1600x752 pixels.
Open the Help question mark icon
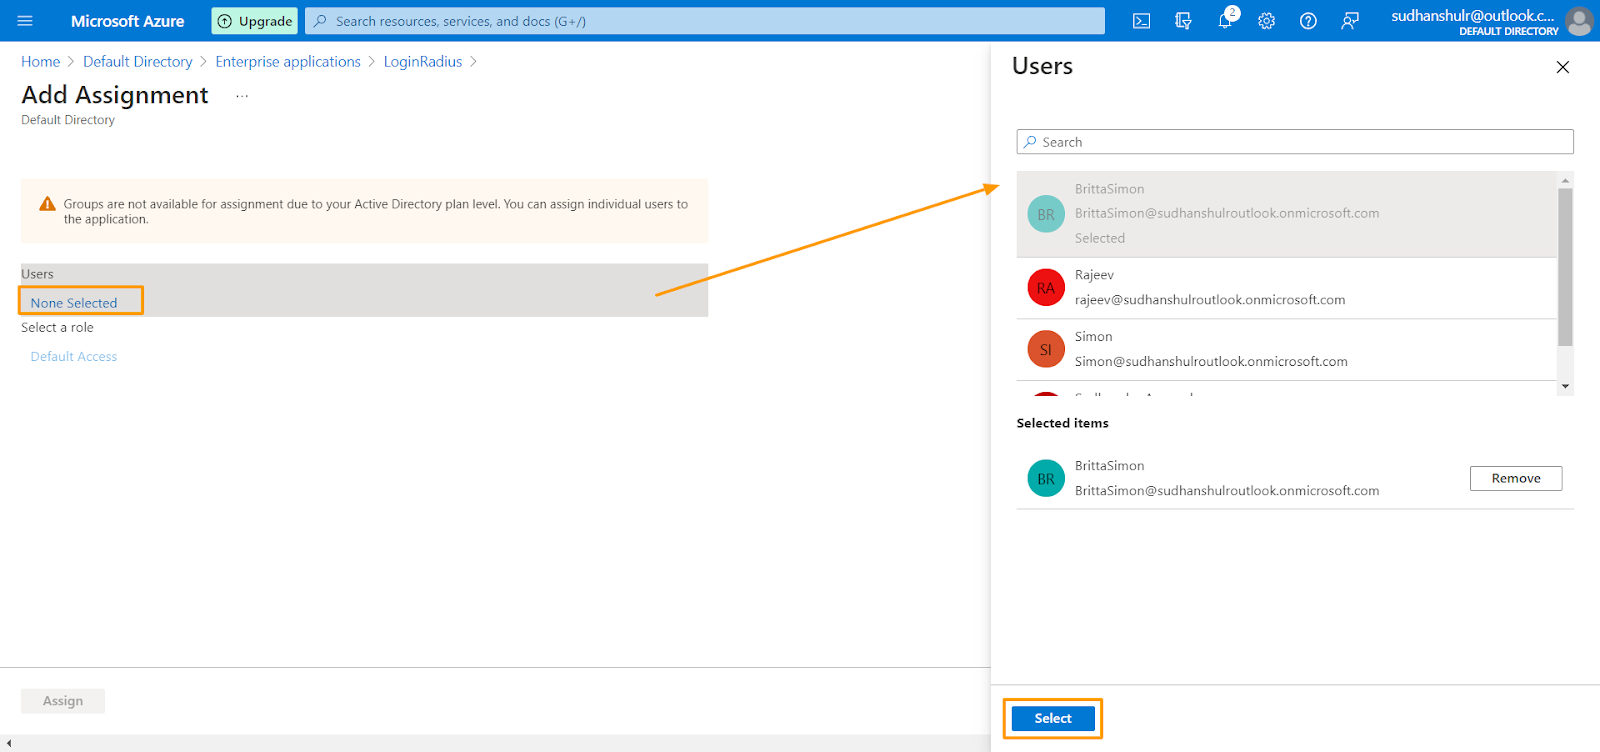coord(1308,21)
